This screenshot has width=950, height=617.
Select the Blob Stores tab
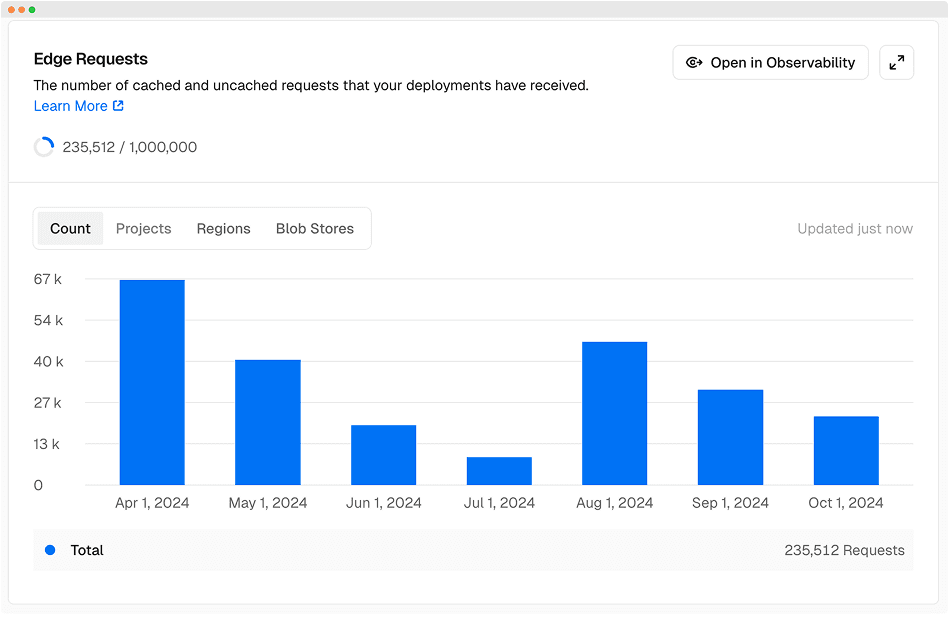coord(314,228)
